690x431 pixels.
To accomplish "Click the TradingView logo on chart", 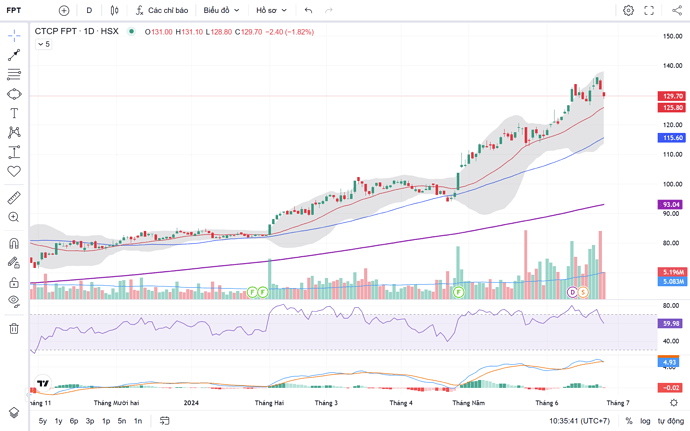I will pos(43,383).
